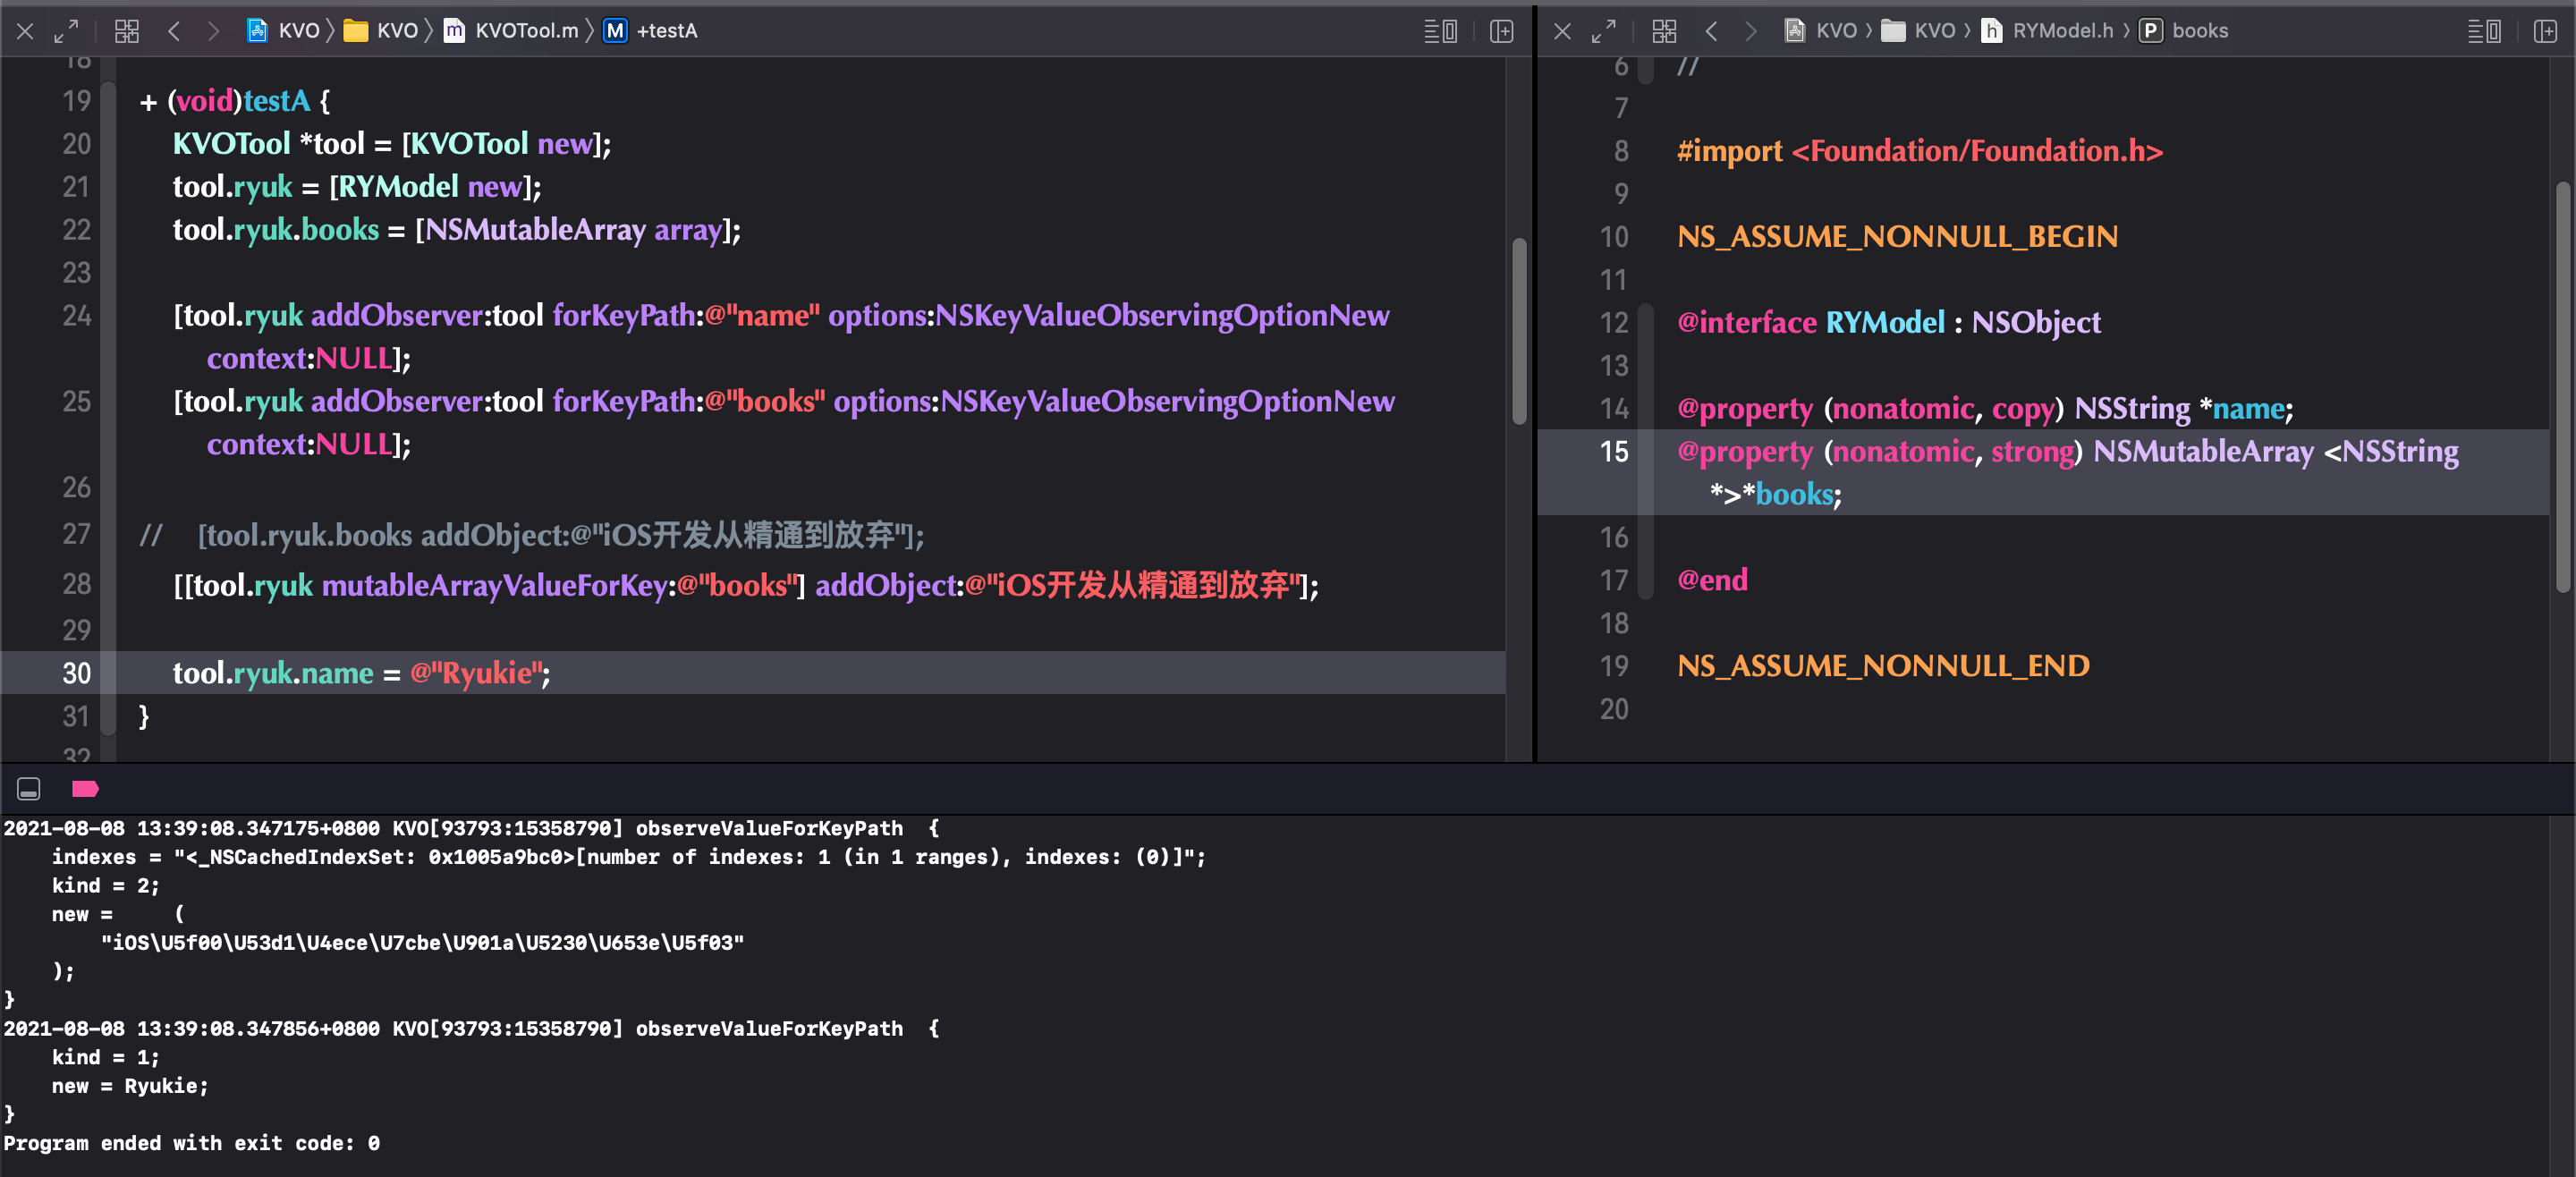Click the right editor vertical scrollbar
2576x1177 pixels.
[2562, 388]
